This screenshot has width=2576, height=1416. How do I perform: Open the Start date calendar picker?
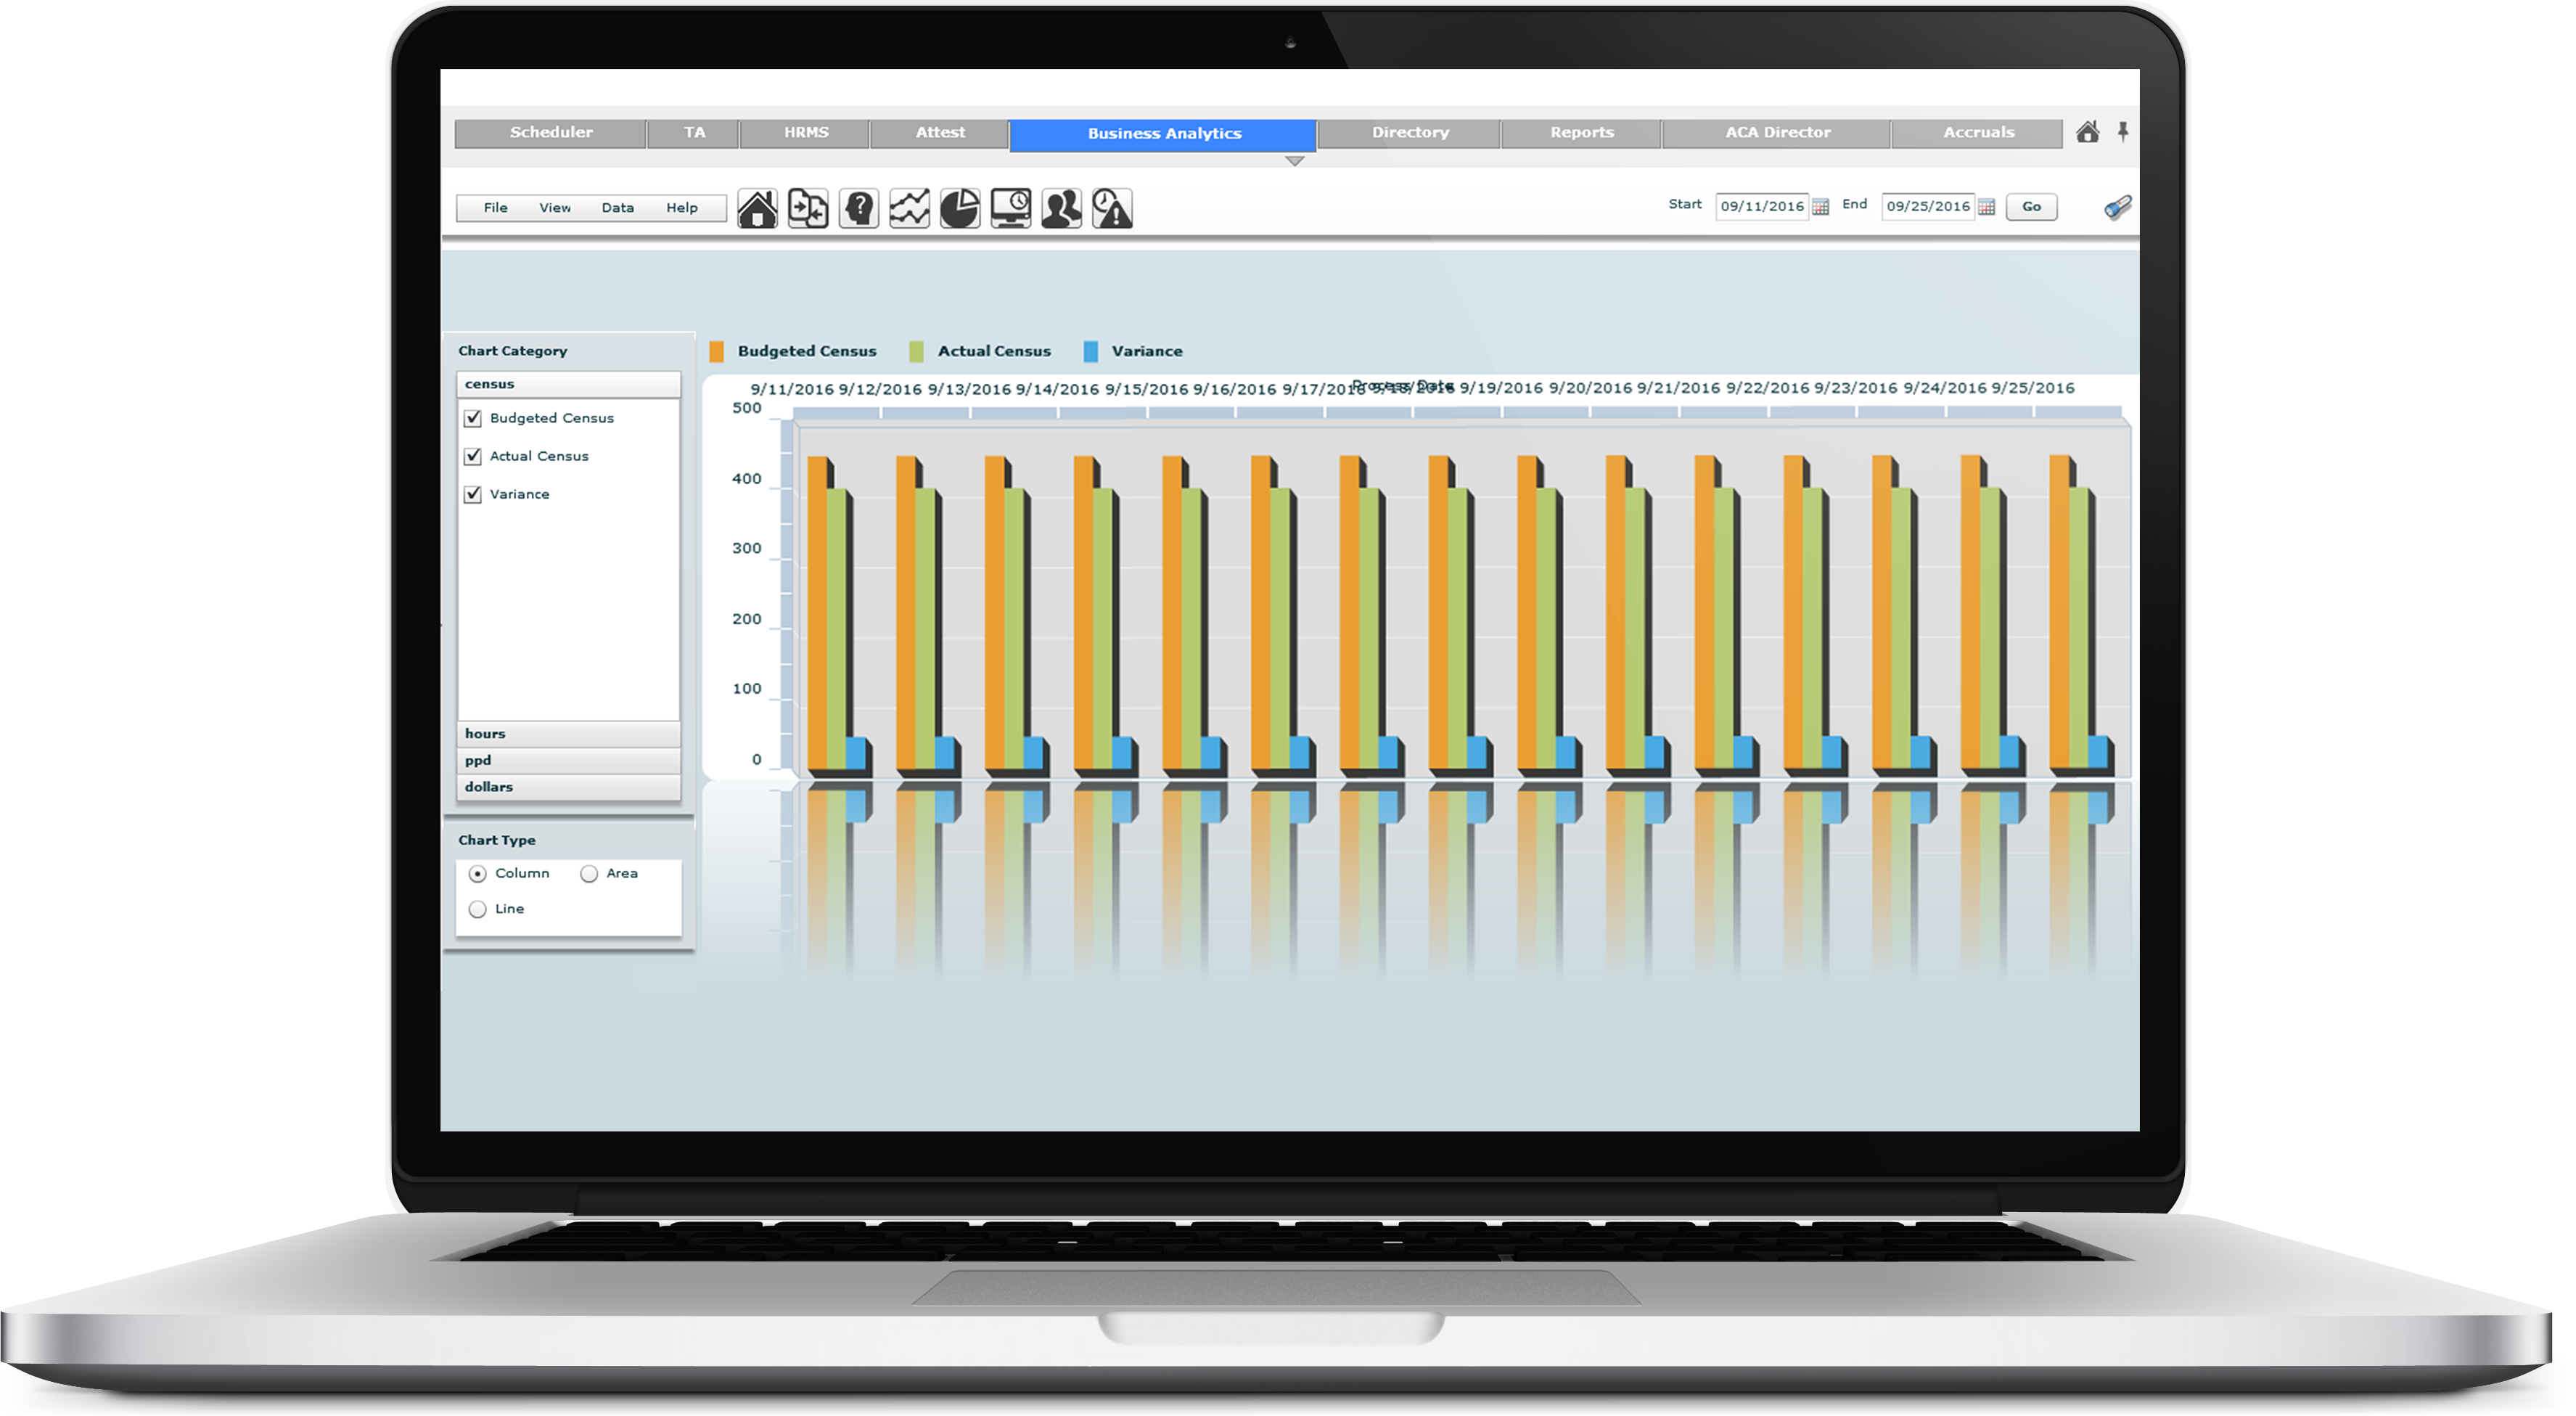tap(1821, 207)
